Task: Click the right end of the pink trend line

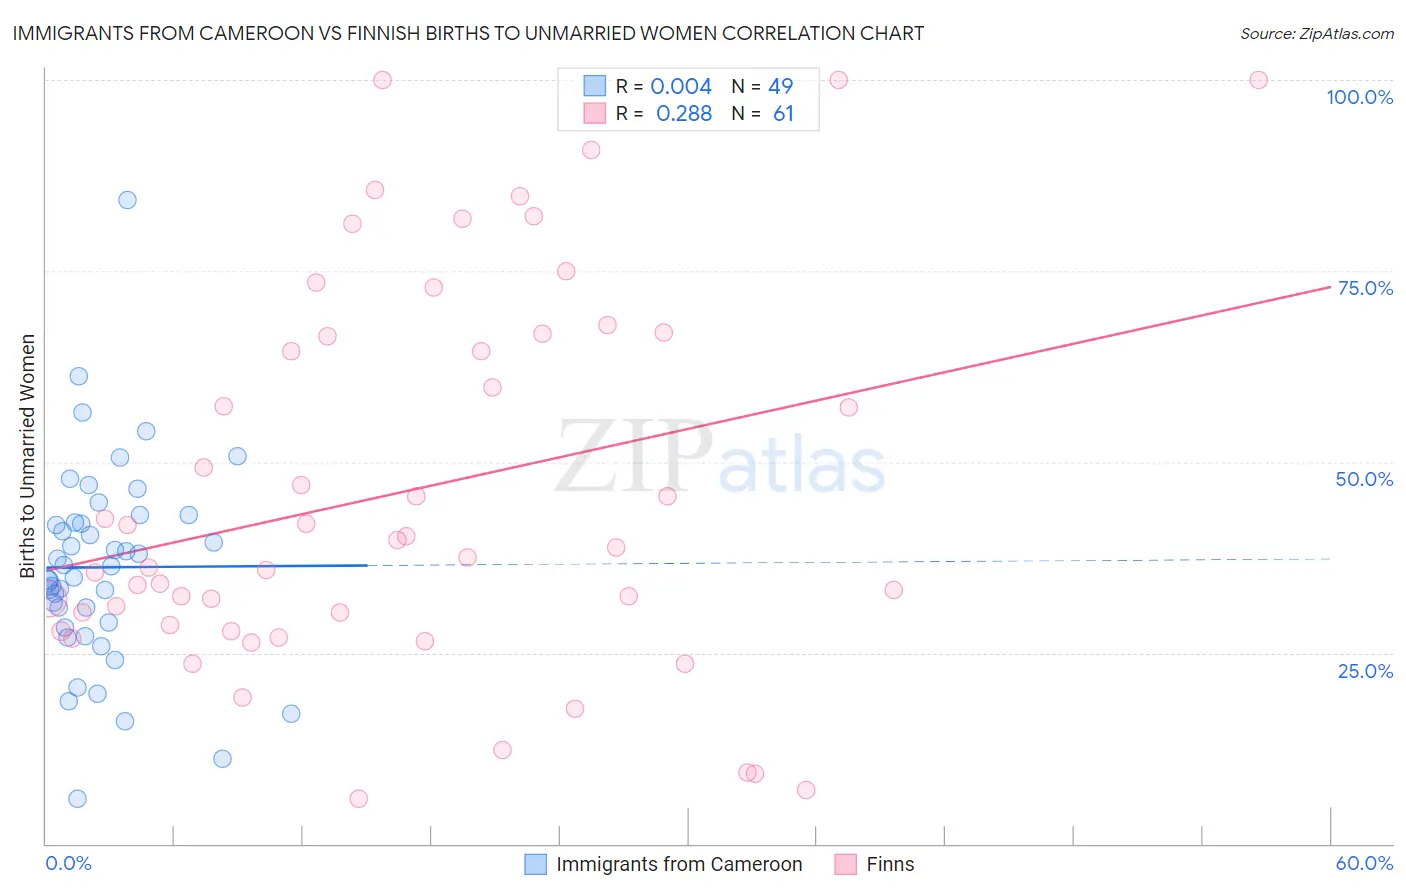Action: (x=1328, y=288)
